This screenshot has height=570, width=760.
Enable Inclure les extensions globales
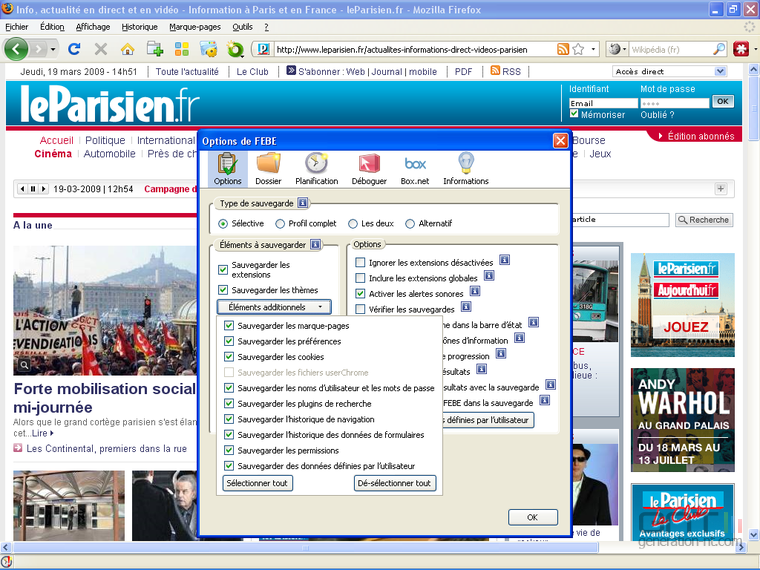[360, 278]
